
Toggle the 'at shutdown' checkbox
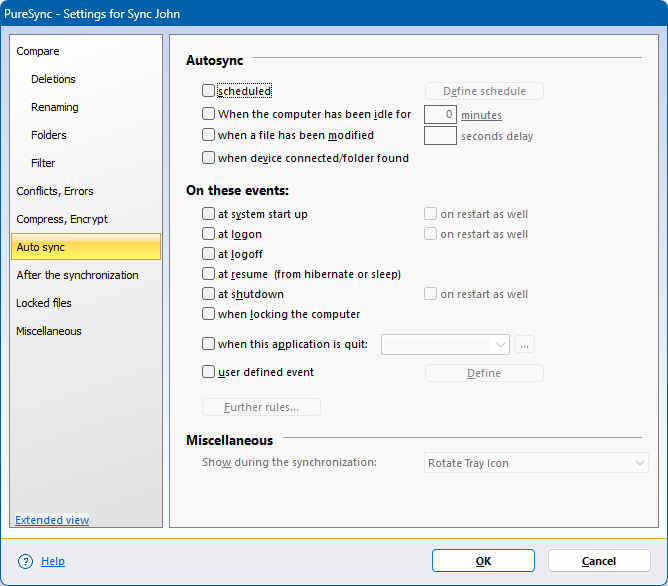(x=208, y=293)
